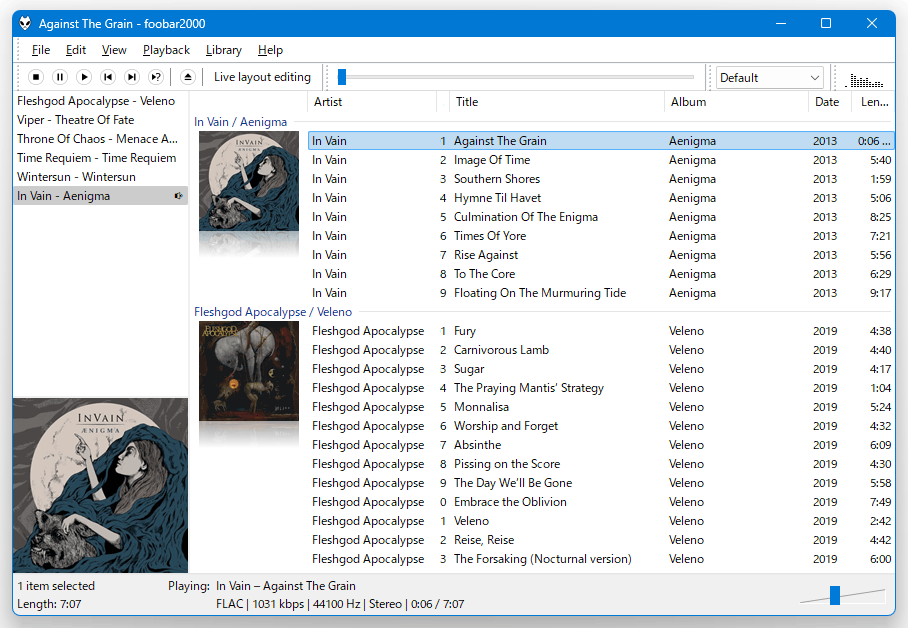Open the Library menu
The image size is (908, 628).
224,50
